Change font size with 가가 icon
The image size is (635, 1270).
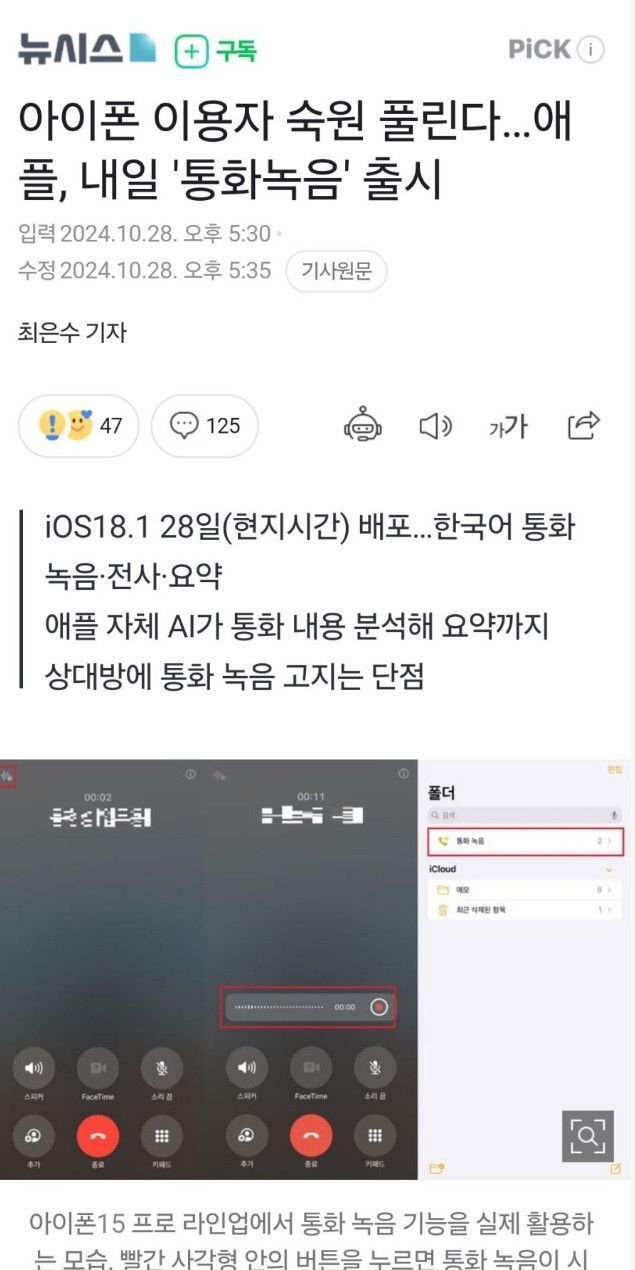(x=508, y=427)
